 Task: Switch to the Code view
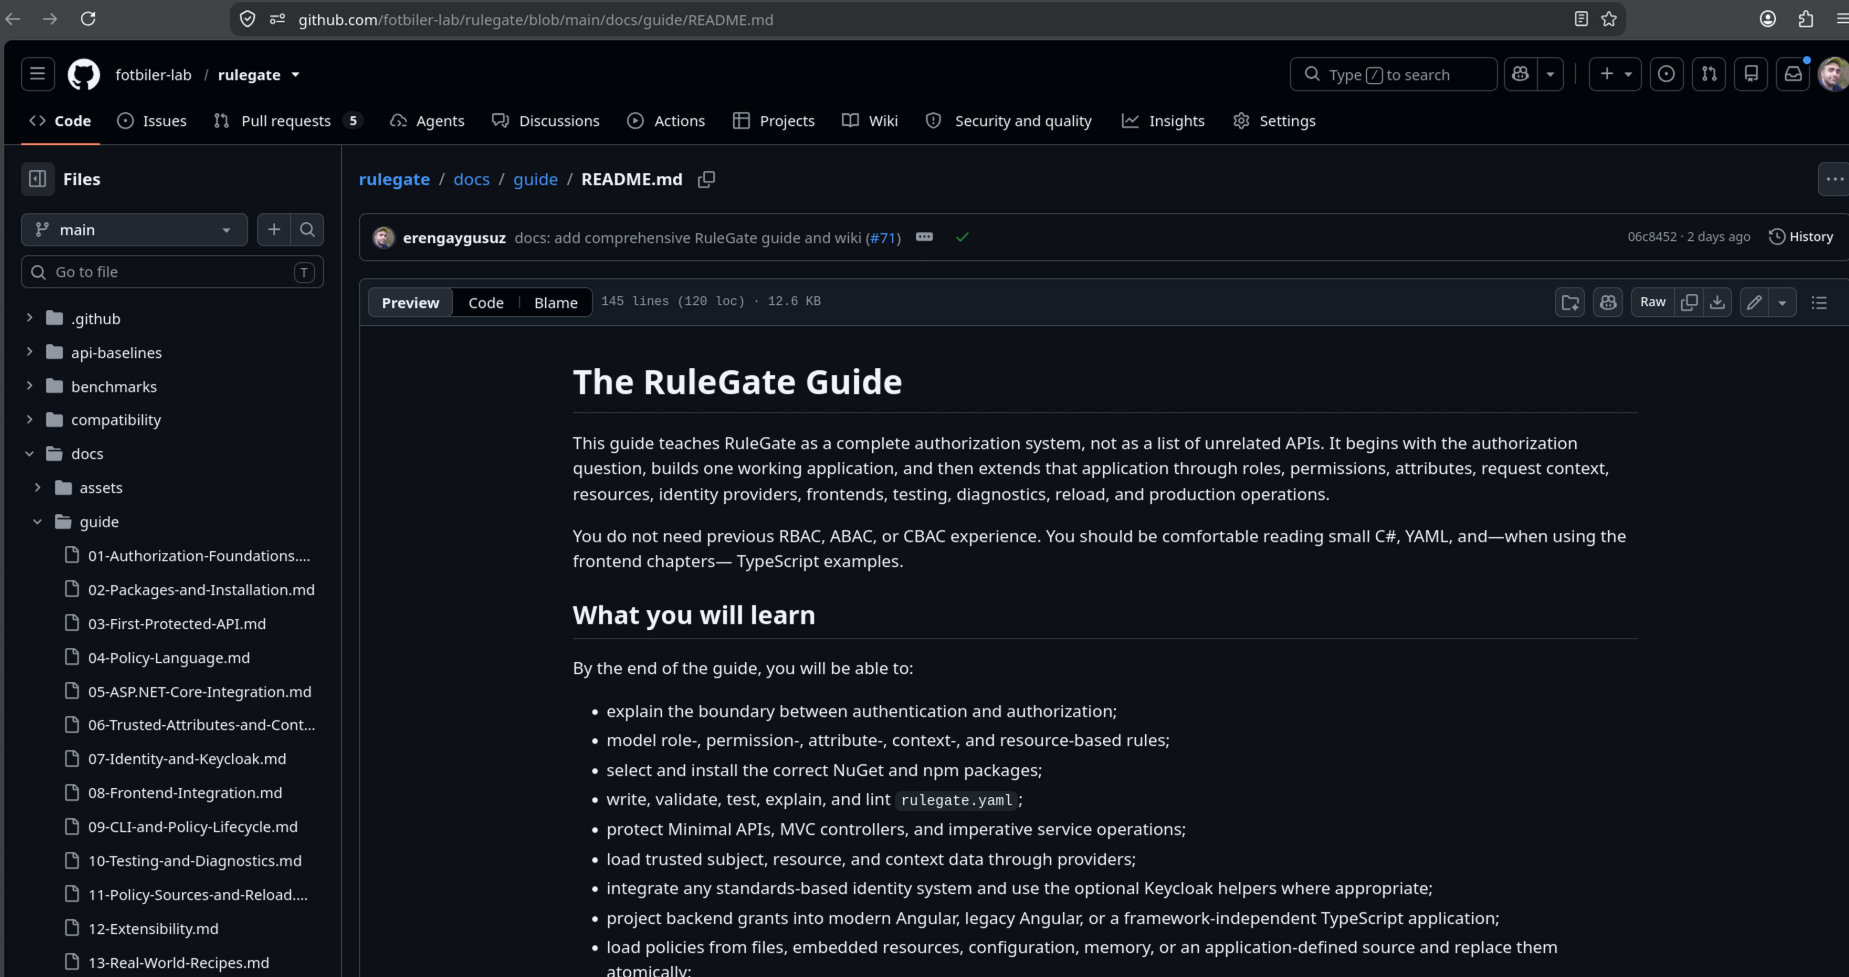[x=486, y=302]
